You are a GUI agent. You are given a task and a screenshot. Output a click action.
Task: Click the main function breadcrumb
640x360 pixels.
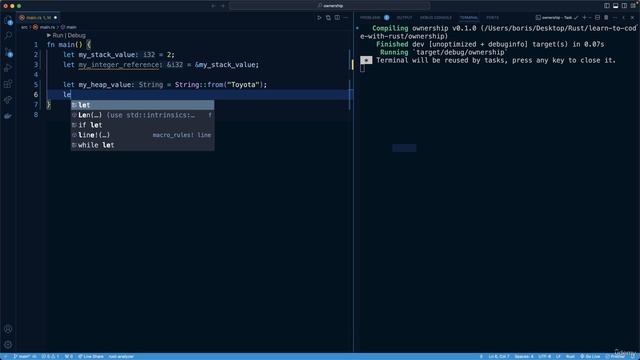pos(69,27)
